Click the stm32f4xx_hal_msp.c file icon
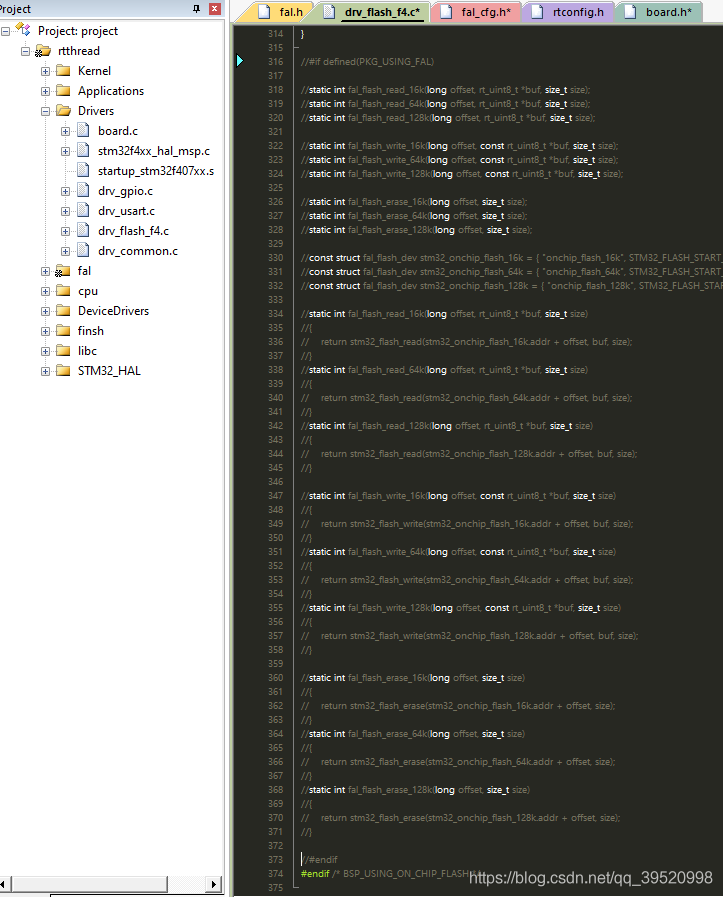 83,150
